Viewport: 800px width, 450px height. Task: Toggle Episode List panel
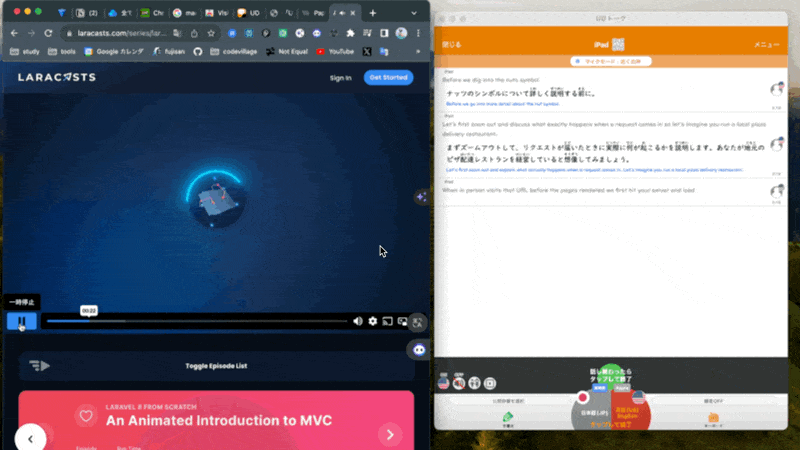[216, 366]
